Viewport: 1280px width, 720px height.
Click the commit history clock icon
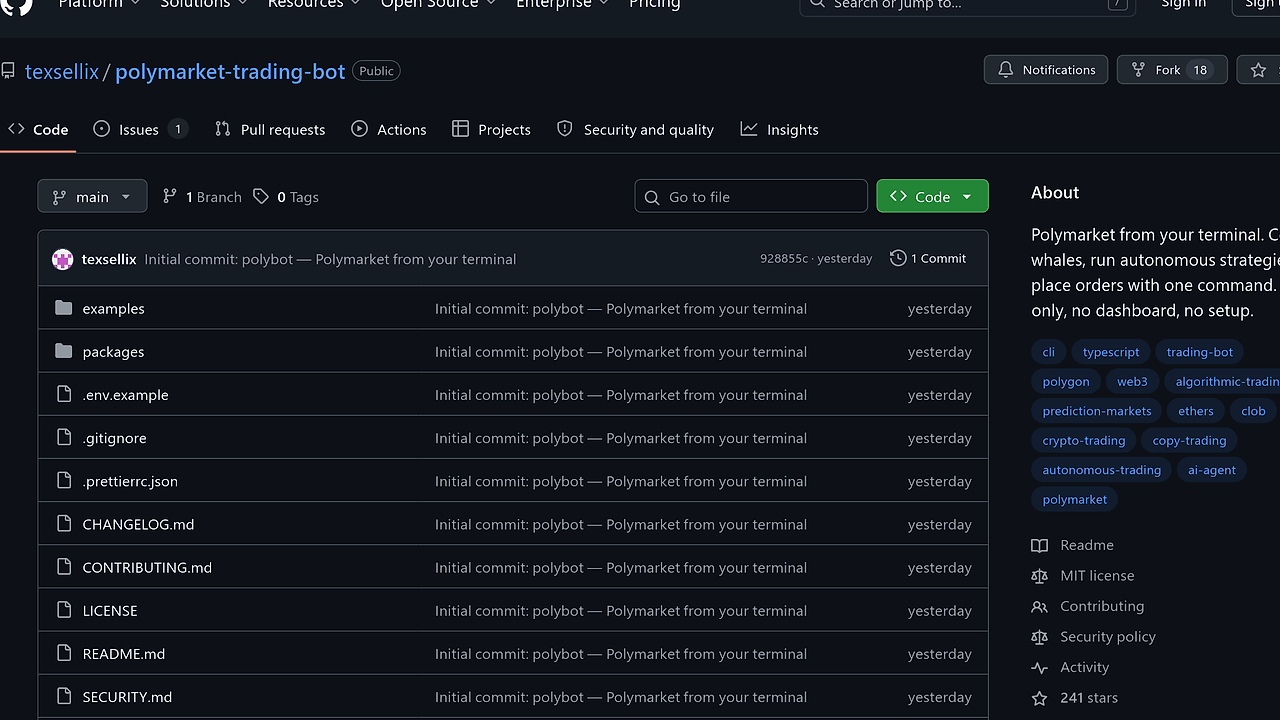898,258
